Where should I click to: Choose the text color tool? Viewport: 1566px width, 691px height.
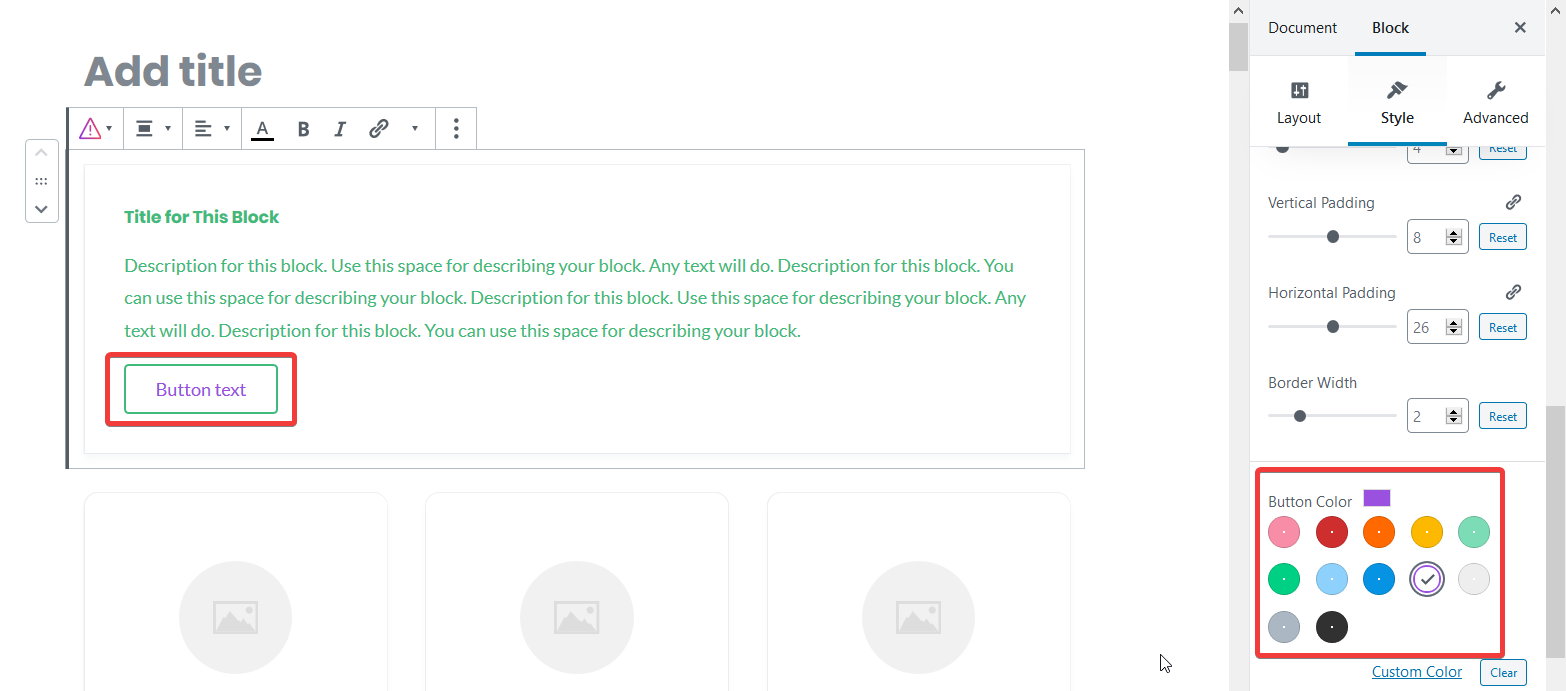262,129
